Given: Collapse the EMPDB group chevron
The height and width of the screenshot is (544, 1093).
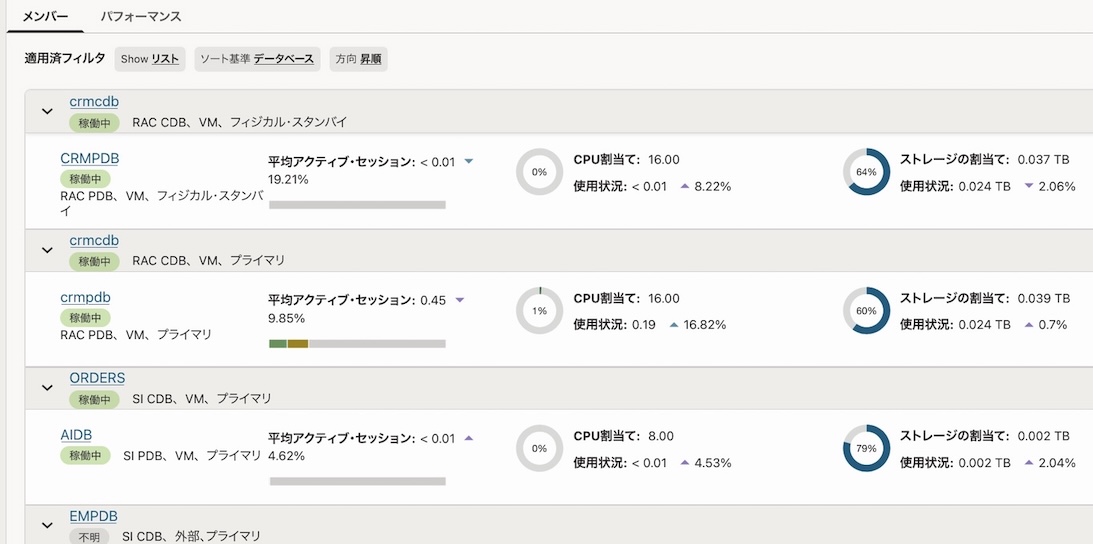Looking at the screenshot, I should tap(47, 525).
